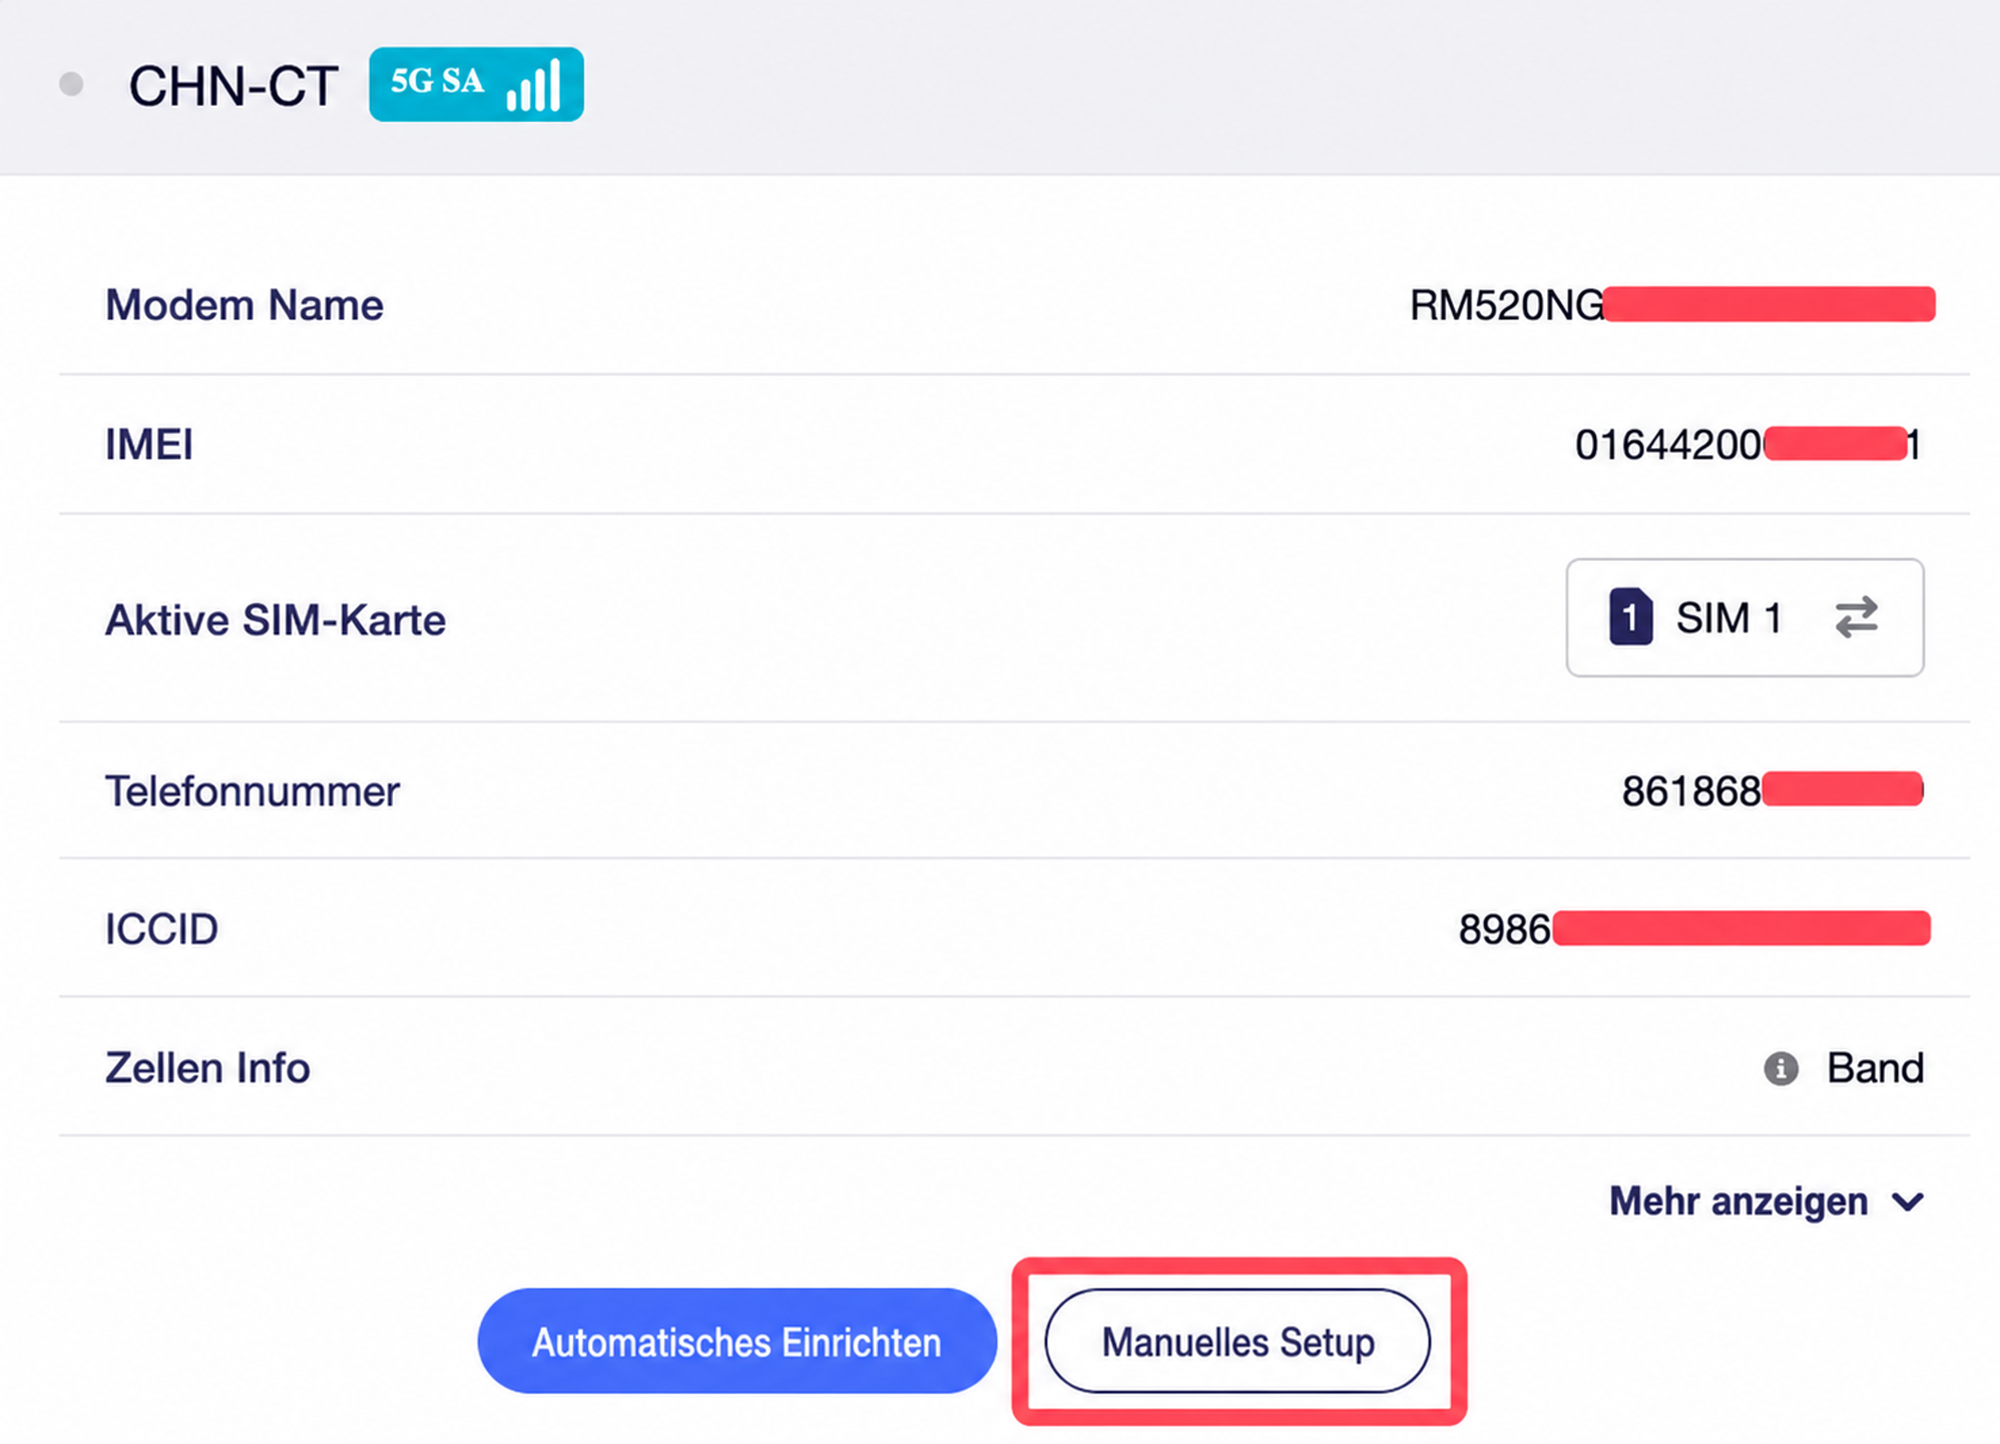Select the Modem Name value RM520NG
This screenshot has width=2000, height=1444.
(1507, 305)
